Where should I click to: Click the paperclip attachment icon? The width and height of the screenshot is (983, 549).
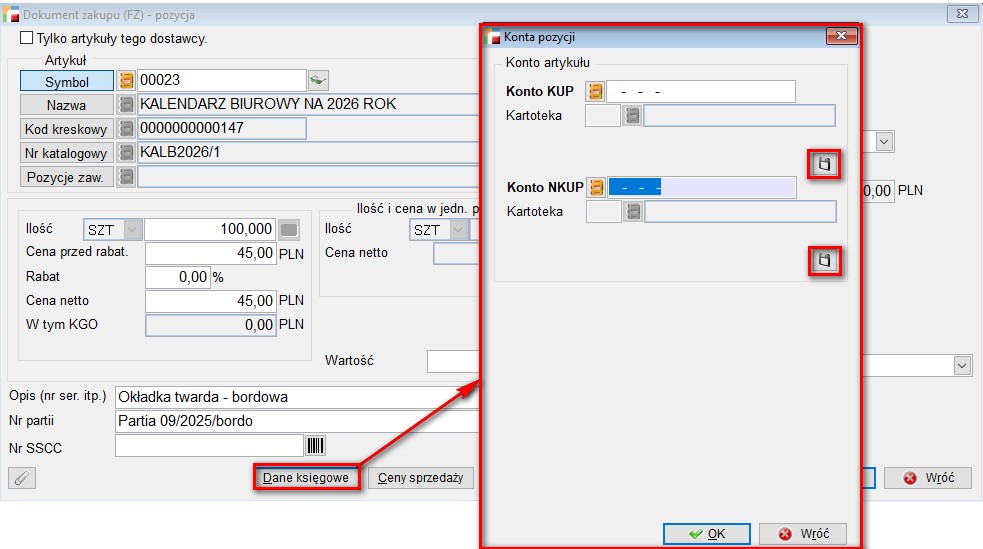[21, 478]
